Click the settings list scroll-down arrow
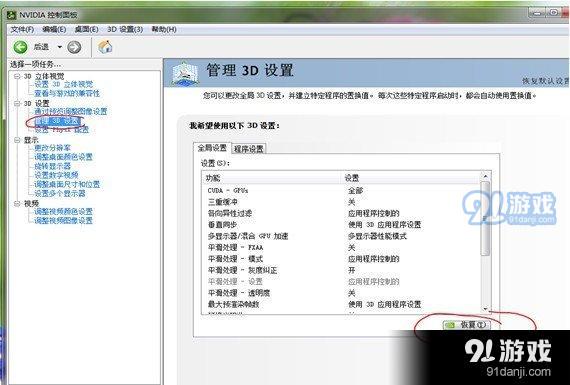The width and height of the screenshot is (570, 385). pyautogui.click(x=485, y=309)
